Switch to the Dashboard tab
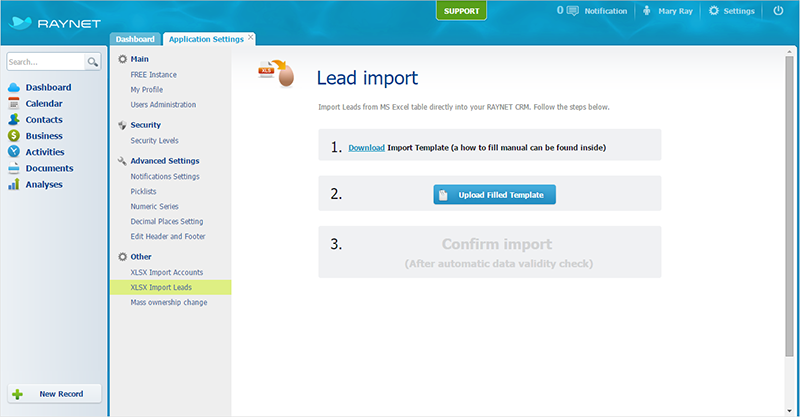 click(135, 39)
